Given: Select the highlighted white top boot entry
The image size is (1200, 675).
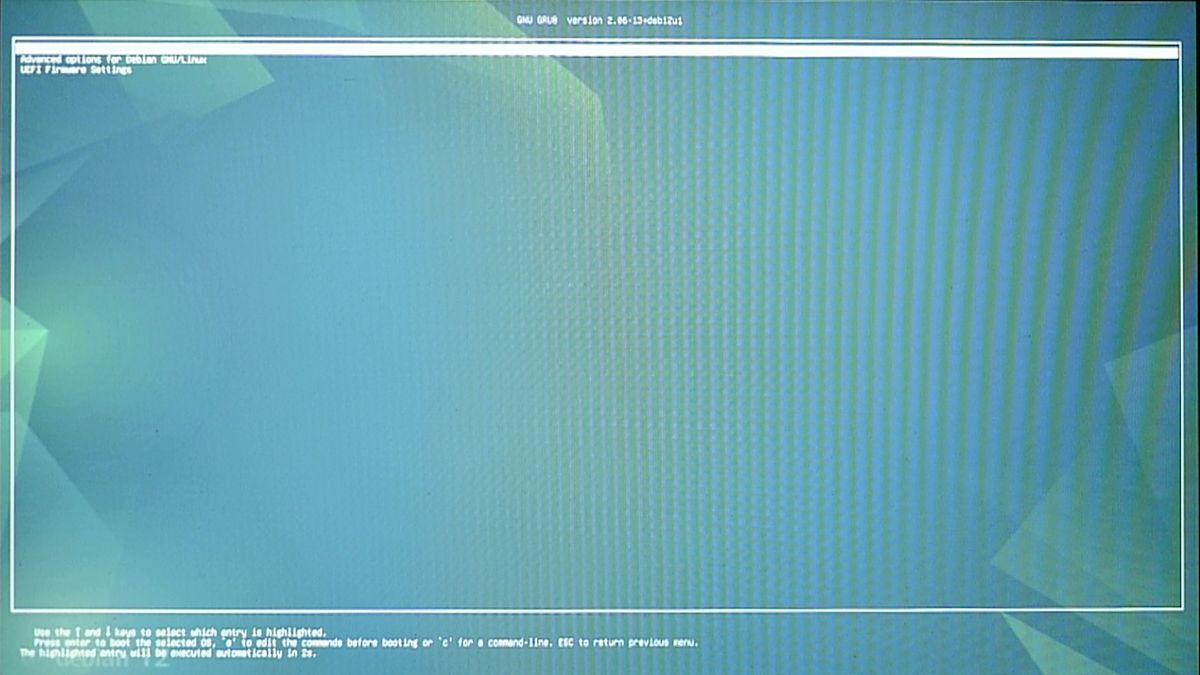Looking at the screenshot, I should (597, 50).
